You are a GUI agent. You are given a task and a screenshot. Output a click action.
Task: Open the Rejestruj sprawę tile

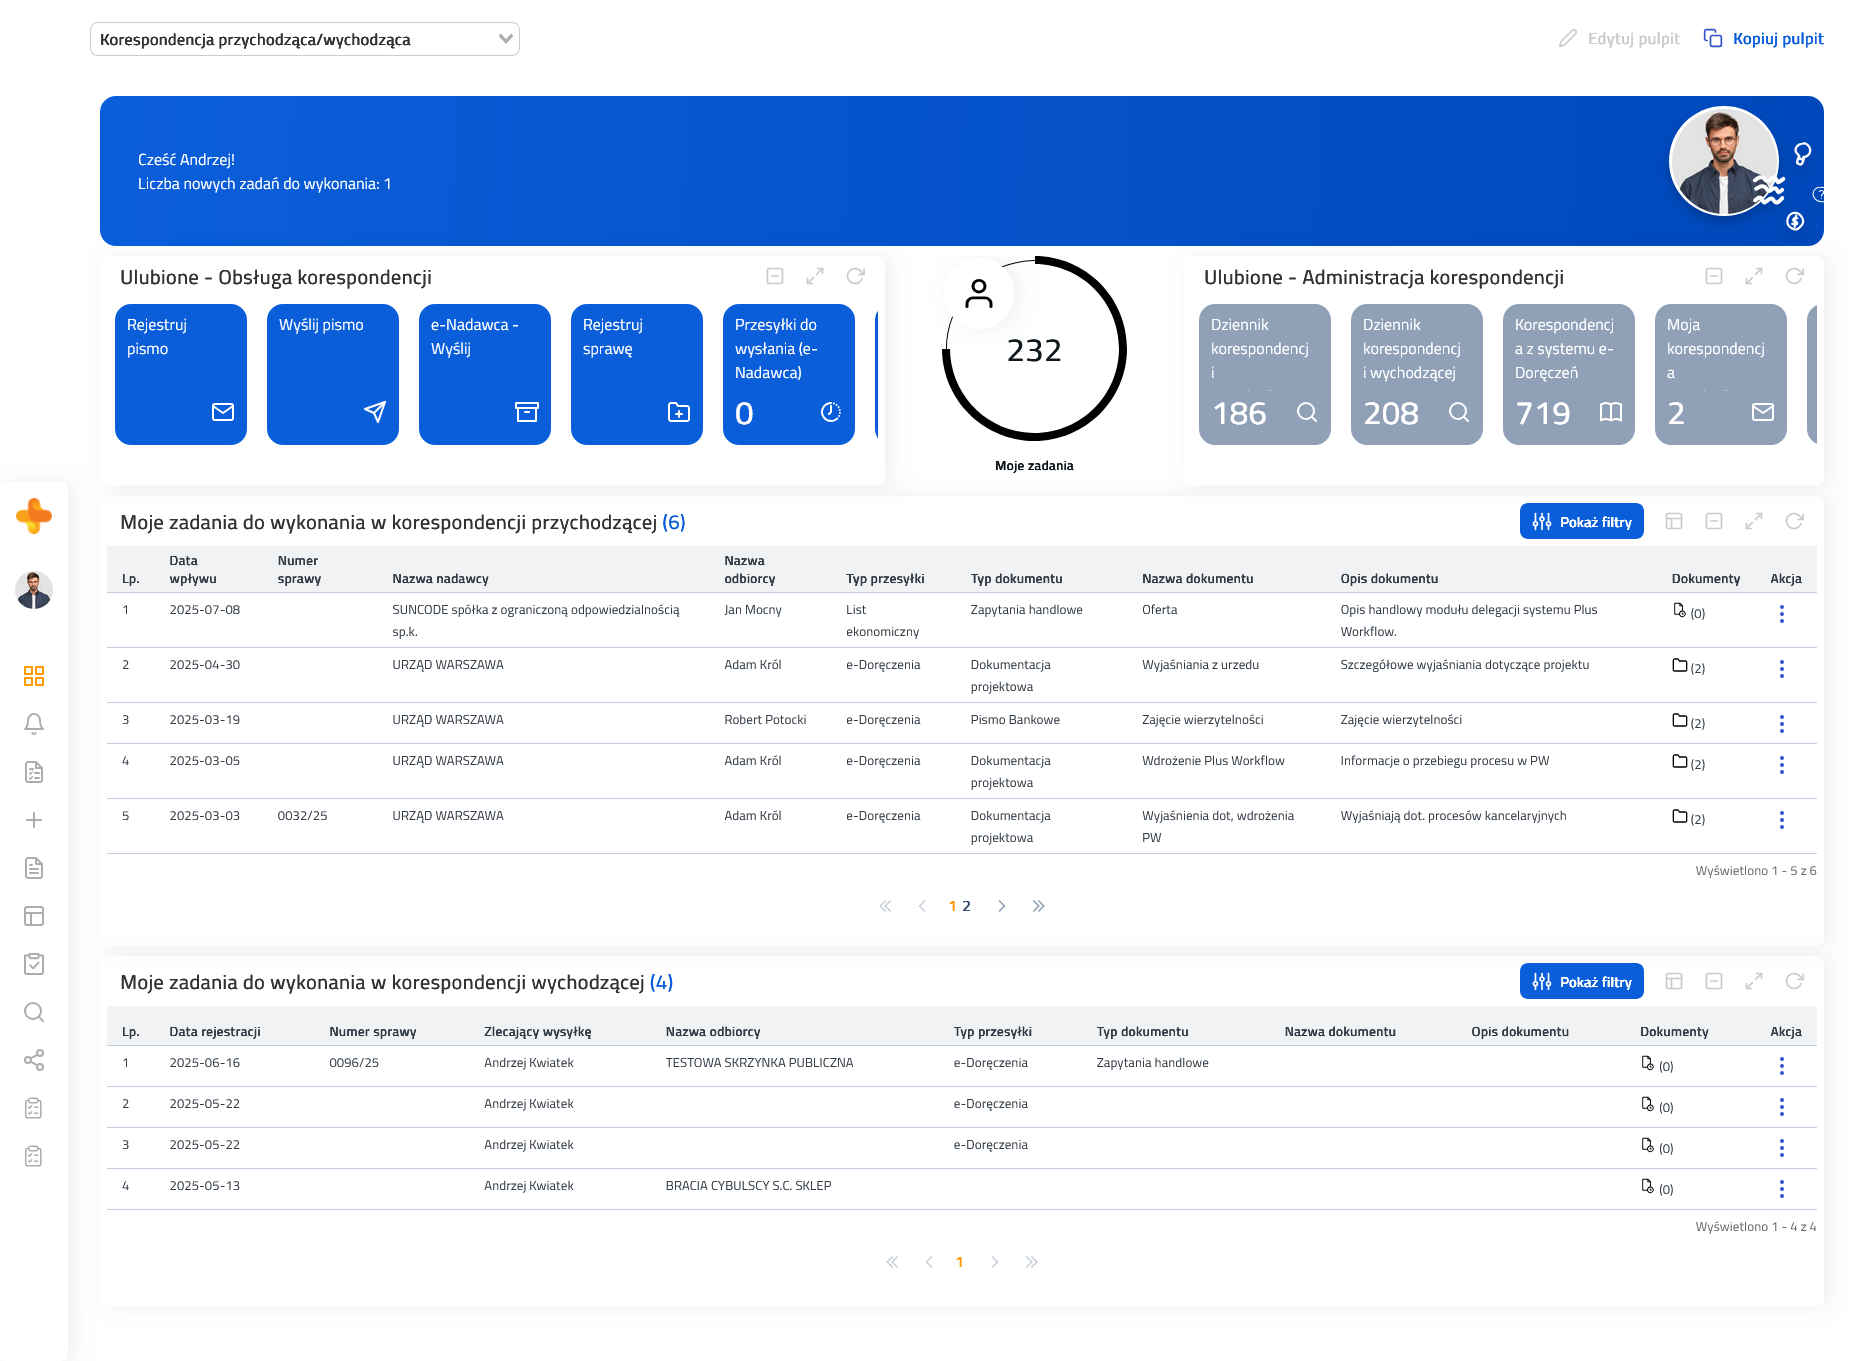point(637,374)
